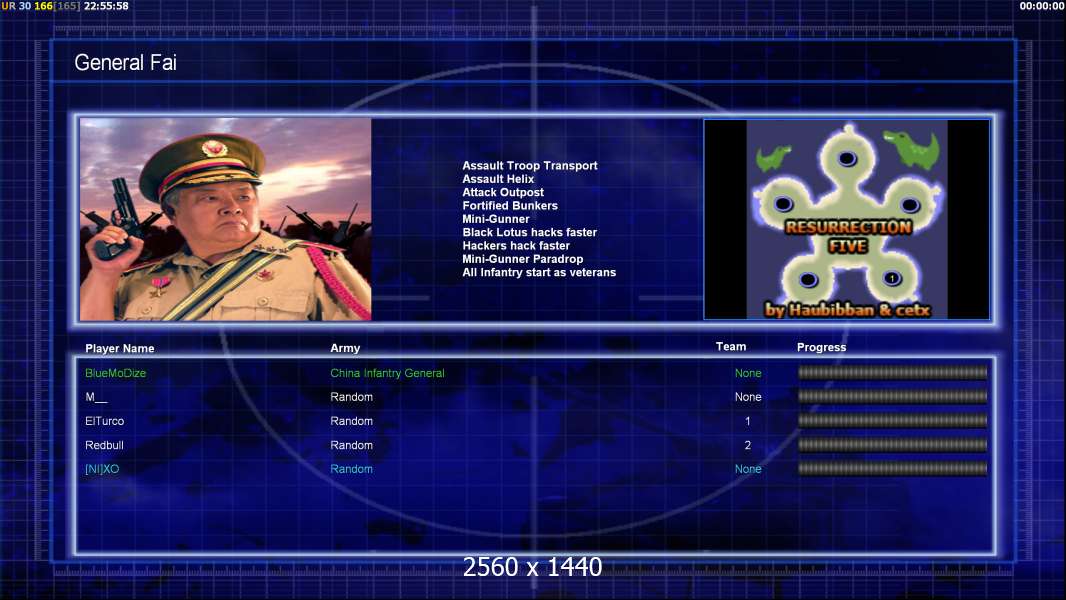Image resolution: width=1066 pixels, height=600 pixels.
Task: Click the Assault Troop Transport ability line
Action: coord(530,165)
